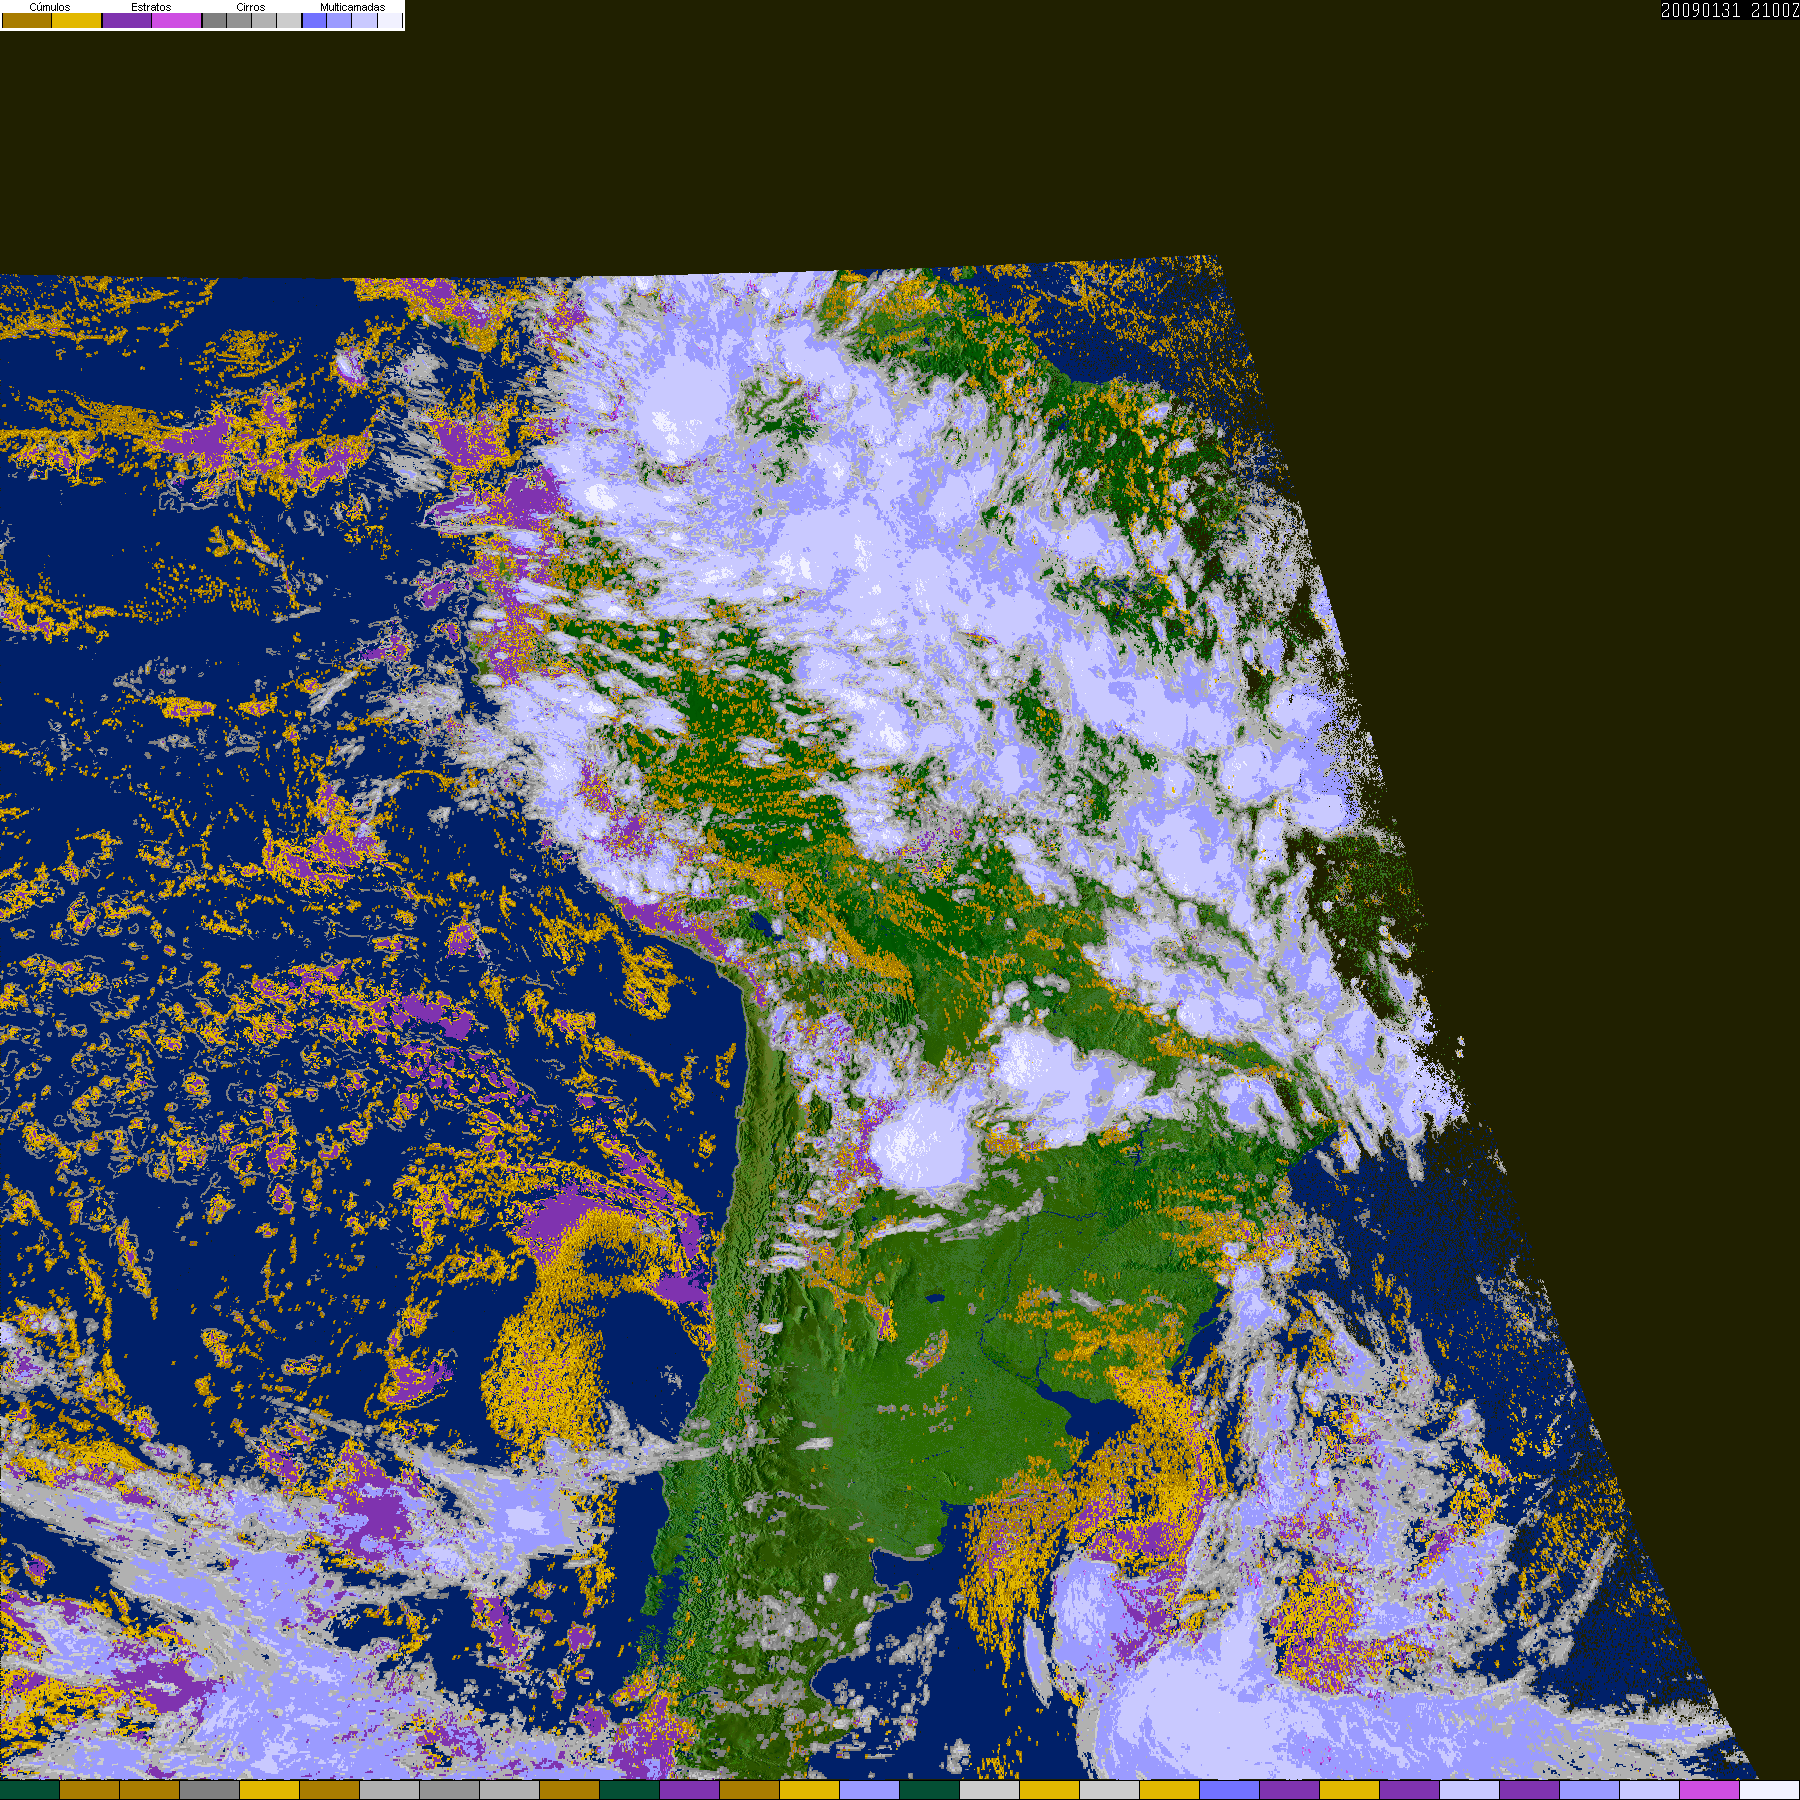Choose the magenta Estratos legend swatch
This screenshot has width=1800, height=1800.
coord(177,20)
